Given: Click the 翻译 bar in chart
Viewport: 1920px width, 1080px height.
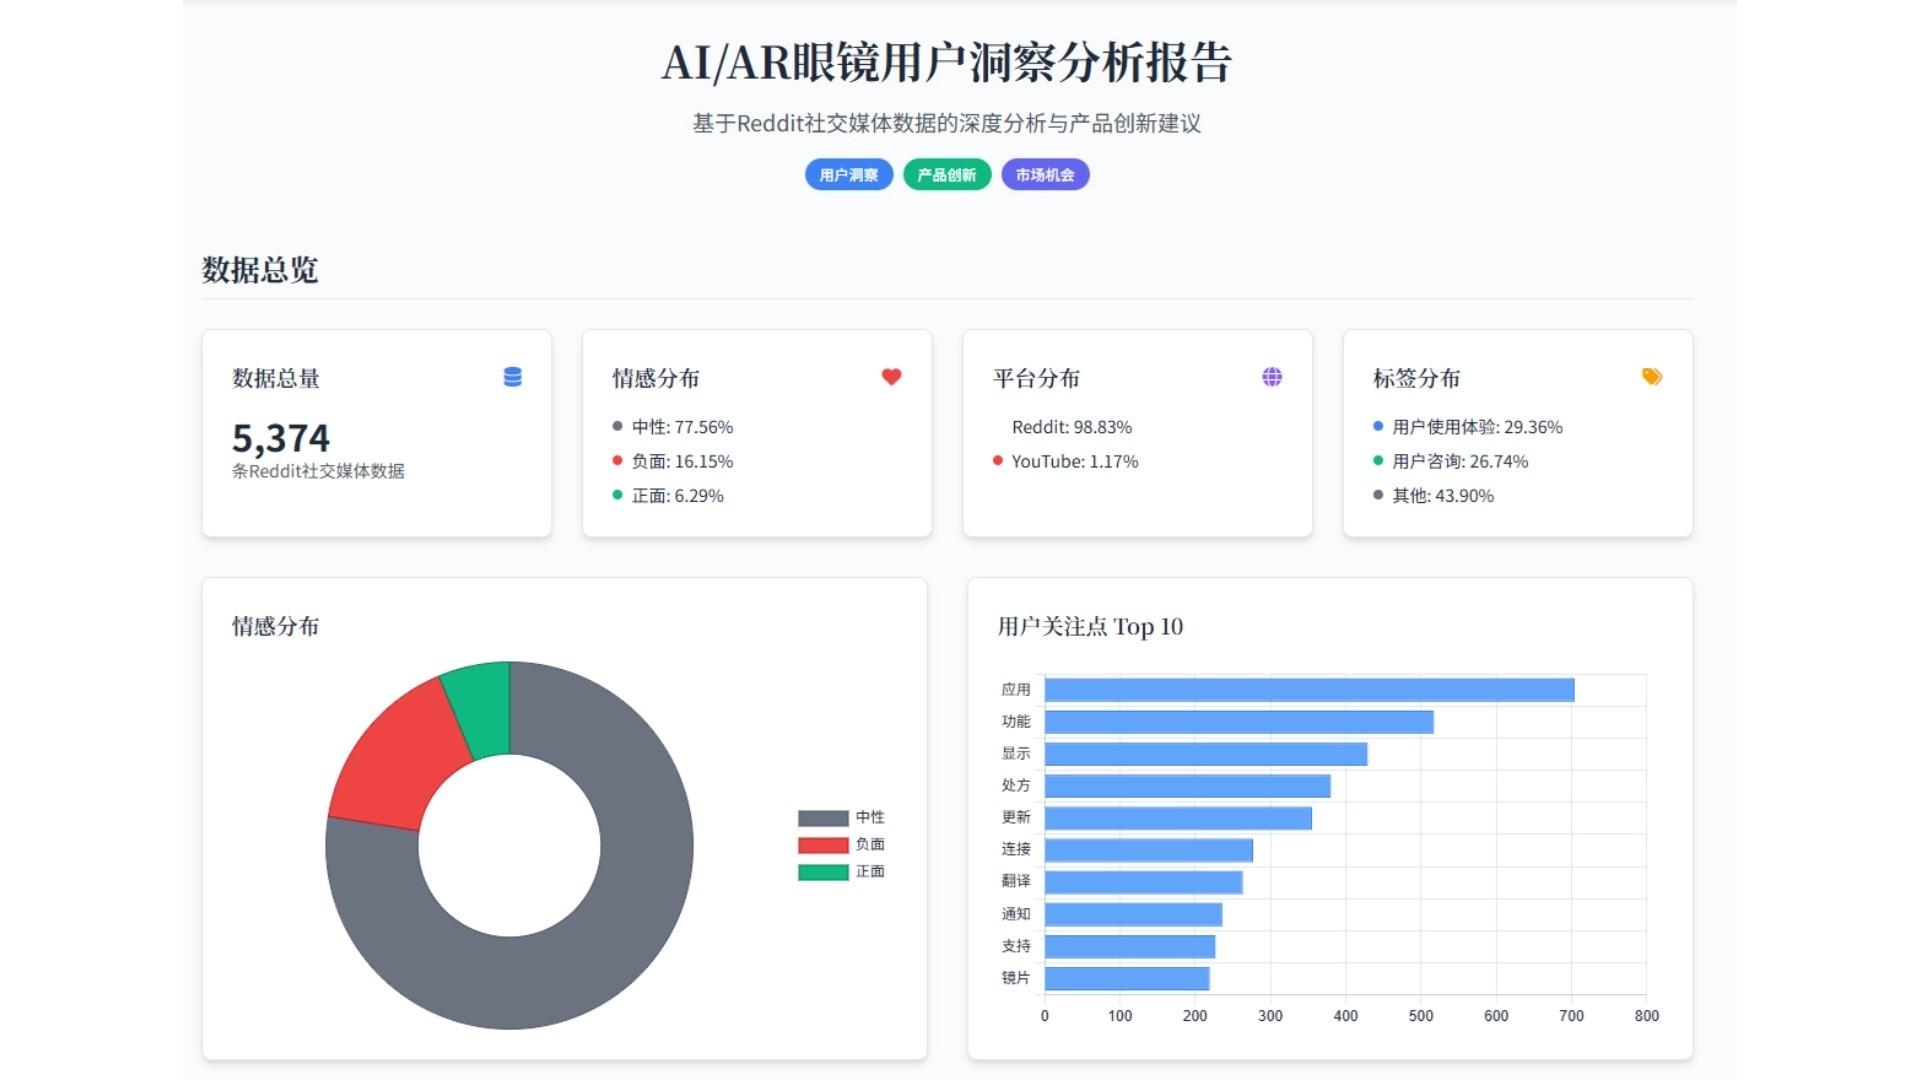Looking at the screenshot, I should click(x=1143, y=882).
